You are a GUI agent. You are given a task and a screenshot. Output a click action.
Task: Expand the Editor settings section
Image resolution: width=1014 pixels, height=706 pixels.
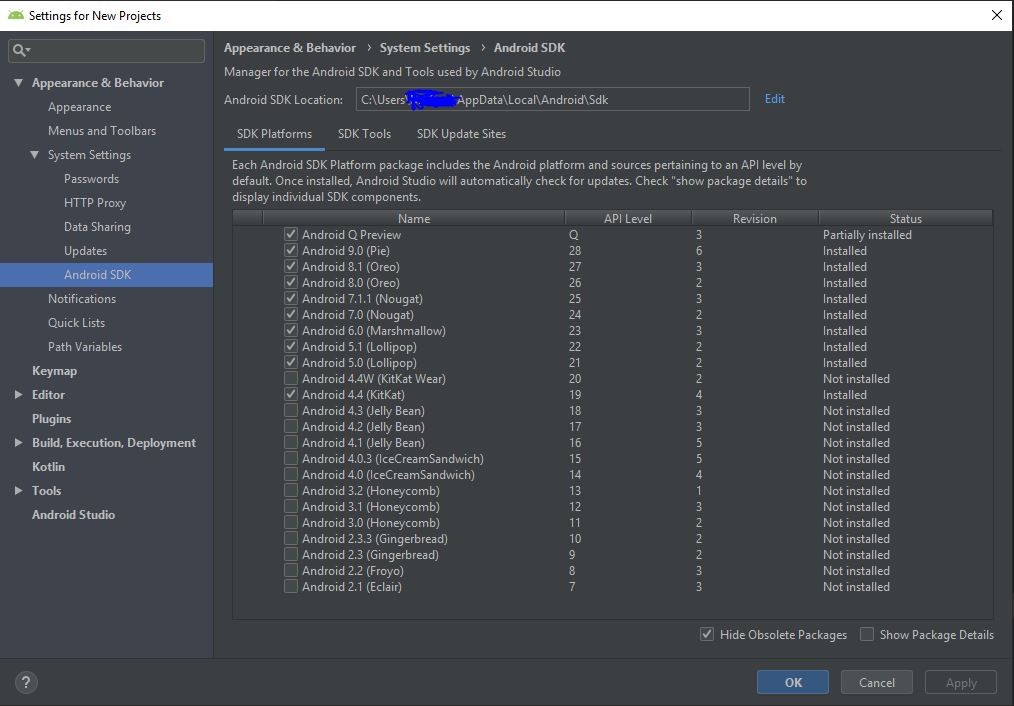pyautogui.click(x=18, y=395)
